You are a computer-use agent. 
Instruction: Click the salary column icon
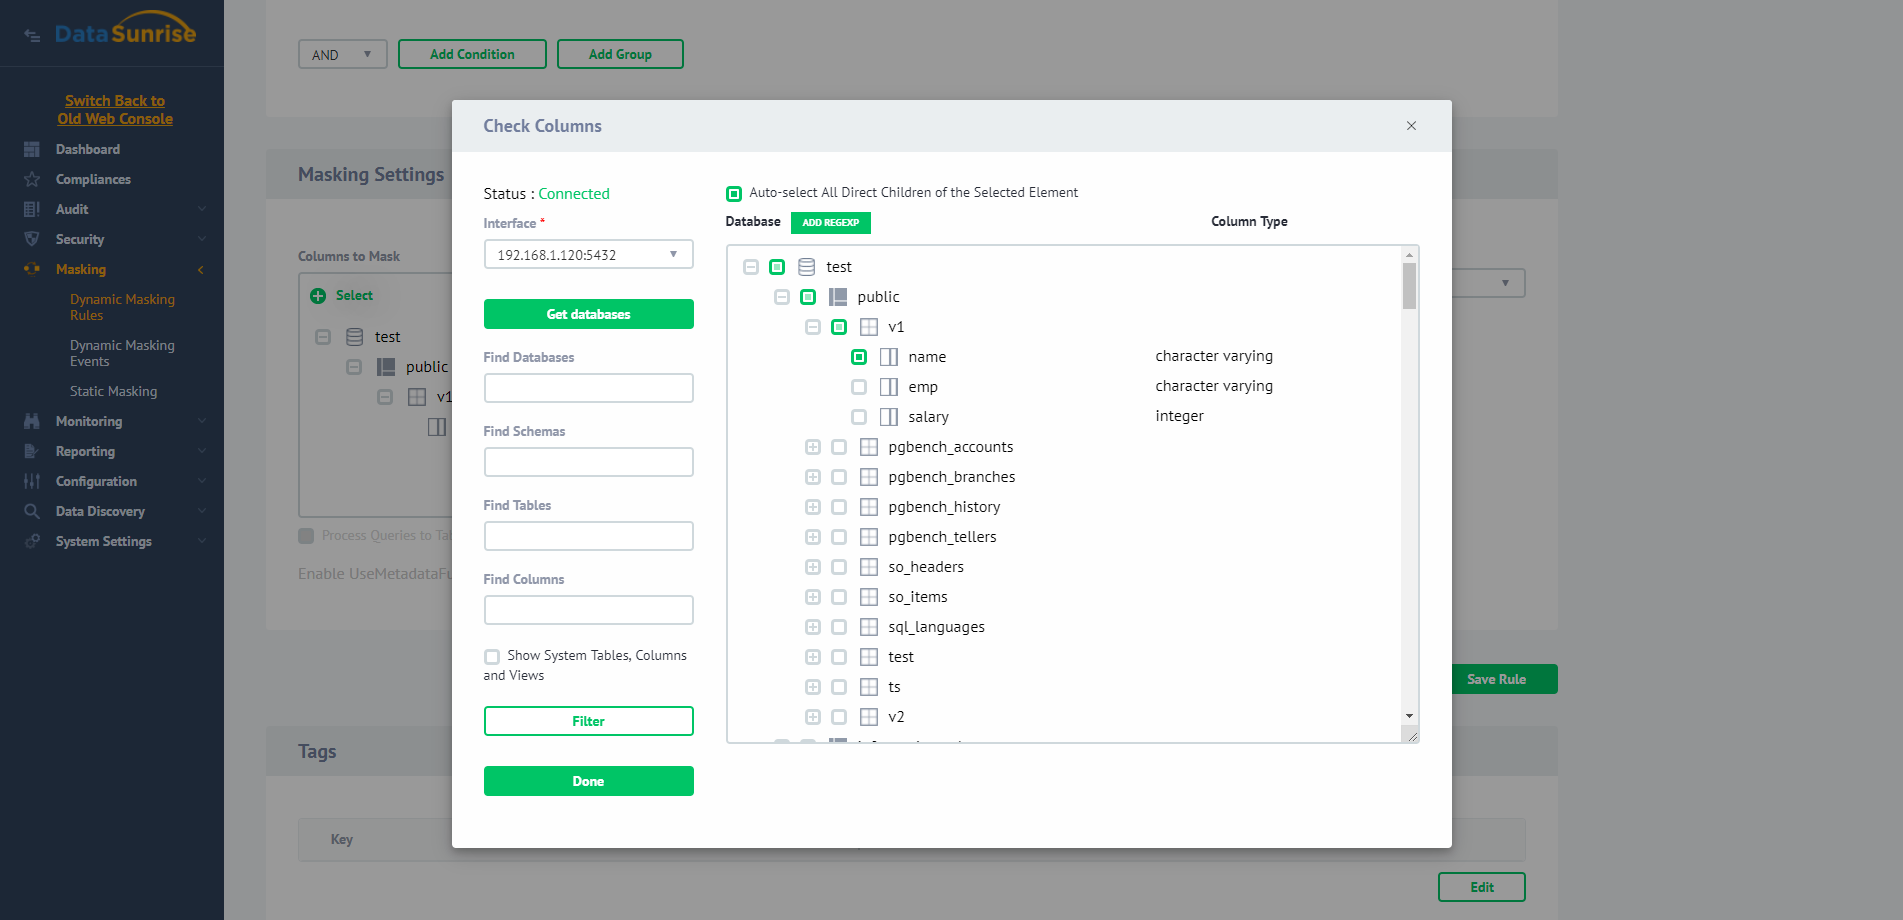(889, 417)
